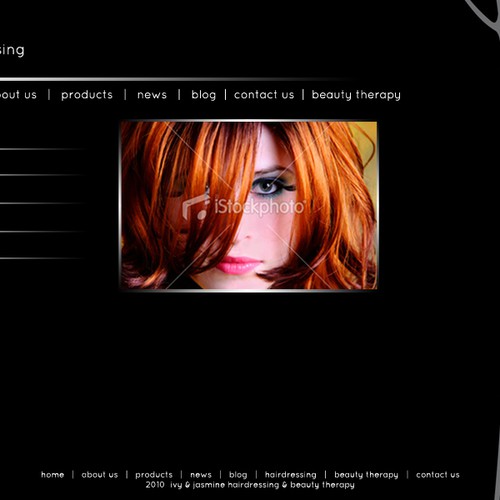
Task: Click the 2010 ivy & jasmine copyright text
Action: pos(250,485)
